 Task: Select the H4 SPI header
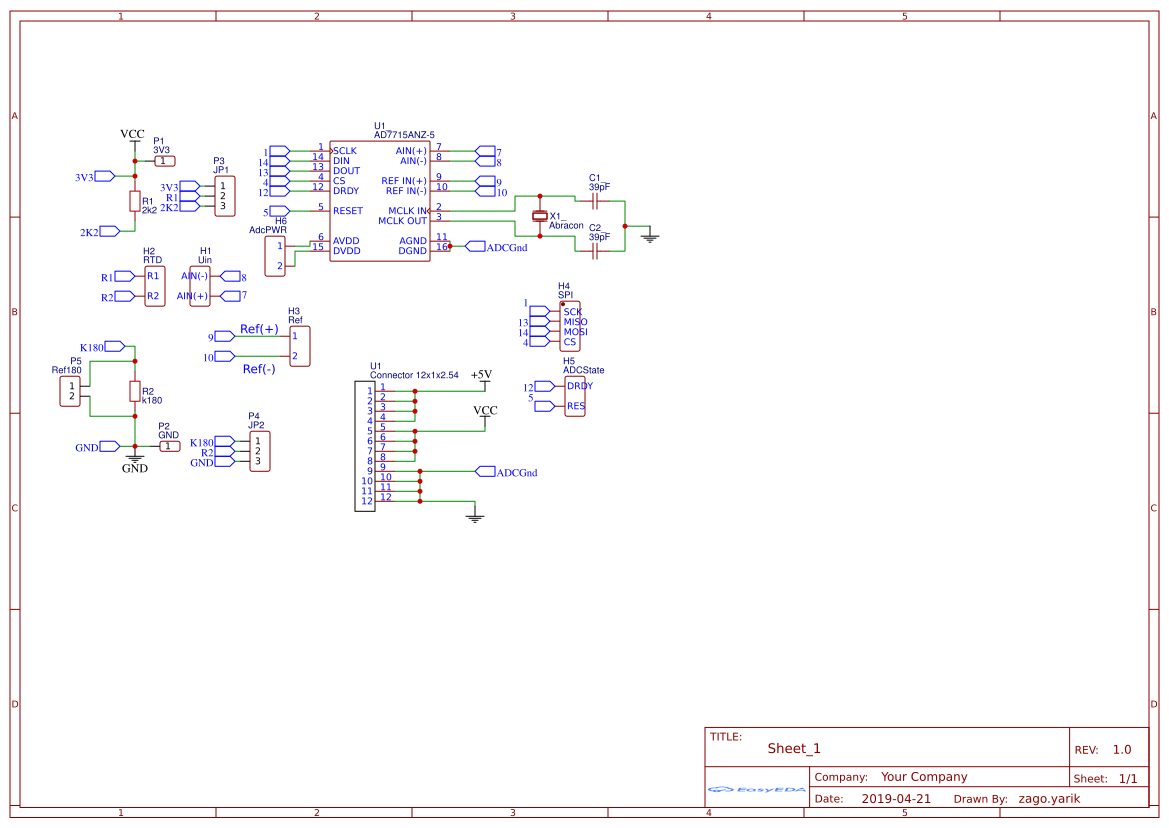570,326
